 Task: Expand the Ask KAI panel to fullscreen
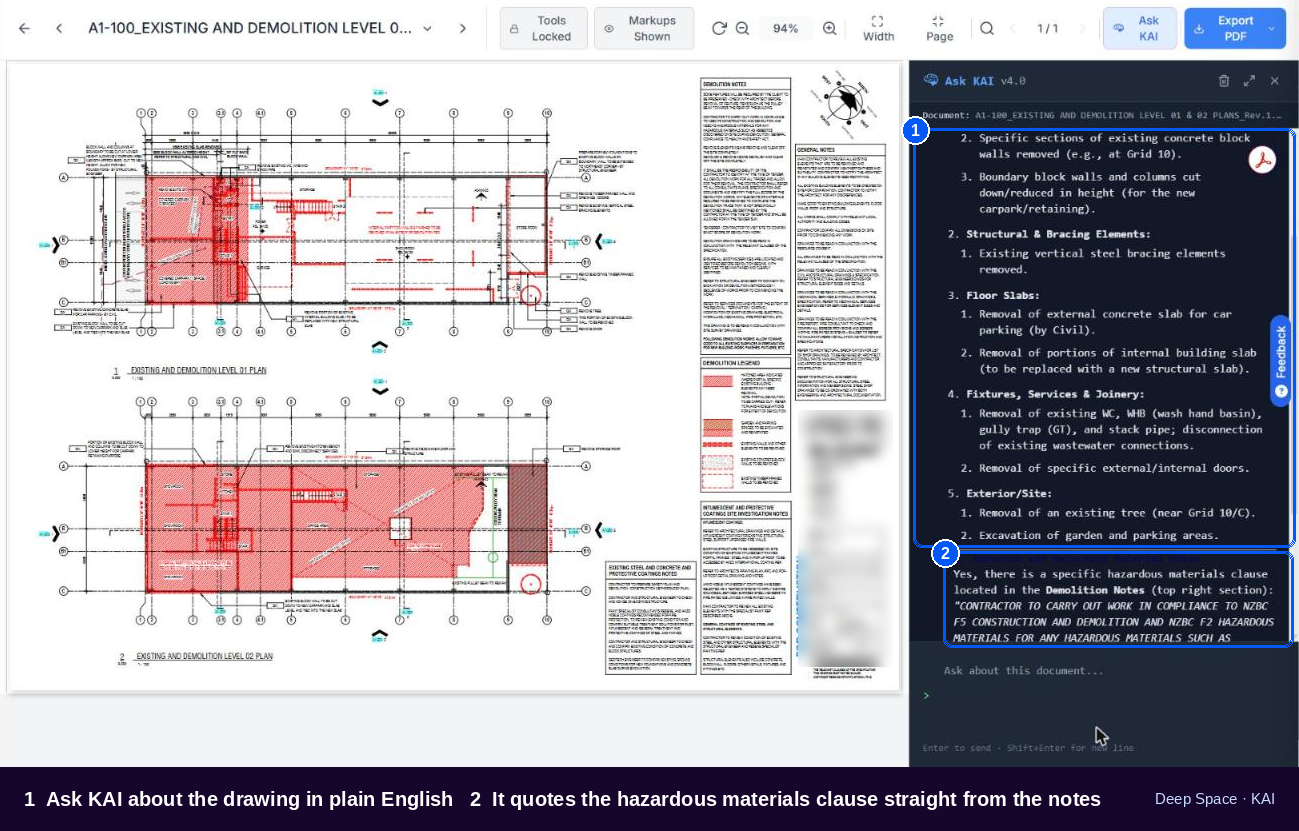coord(1249,81)
